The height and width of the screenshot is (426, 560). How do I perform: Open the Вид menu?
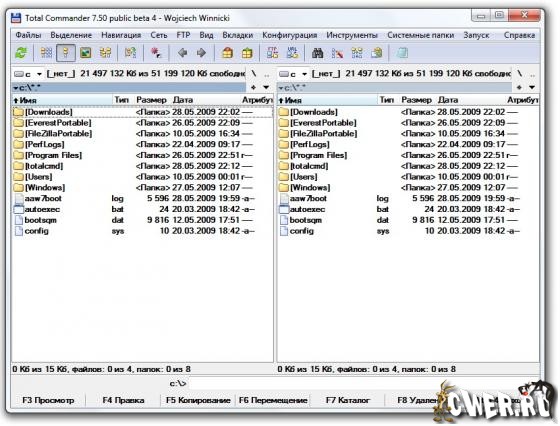pos(206,35)
